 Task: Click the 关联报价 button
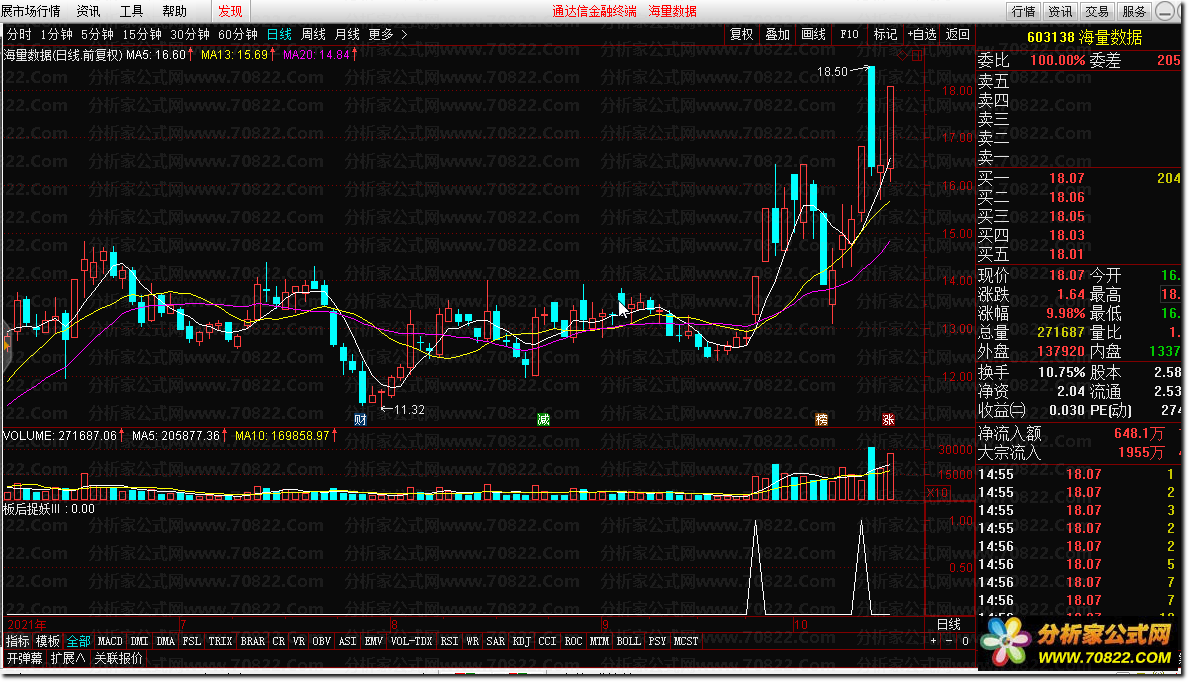[118, 658]
